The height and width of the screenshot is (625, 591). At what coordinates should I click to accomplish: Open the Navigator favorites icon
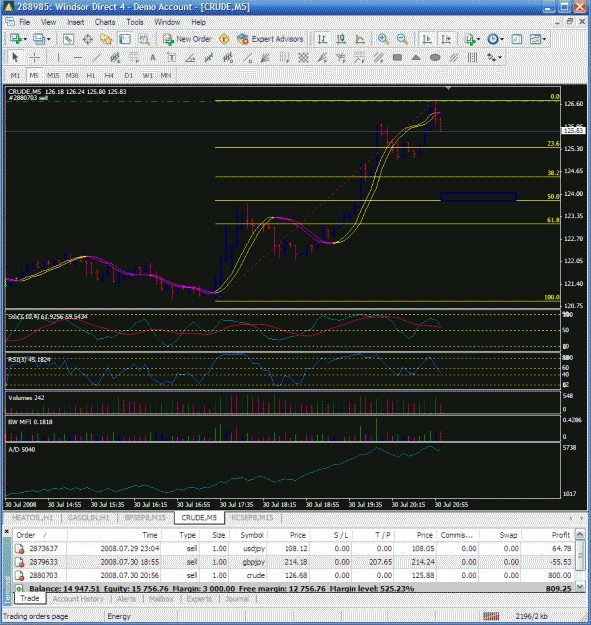106,39
